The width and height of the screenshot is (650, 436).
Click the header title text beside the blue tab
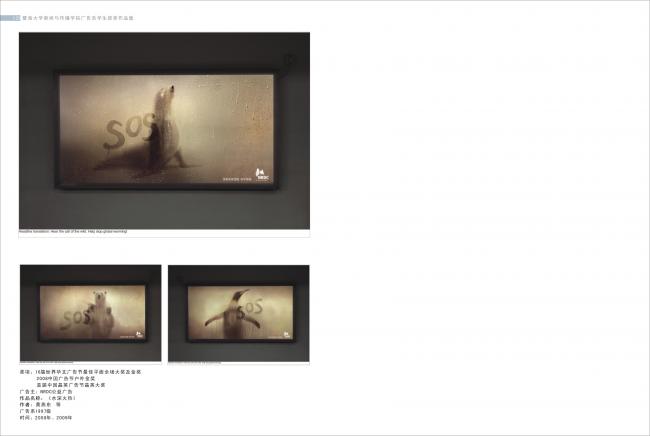(x=78, y=18)
